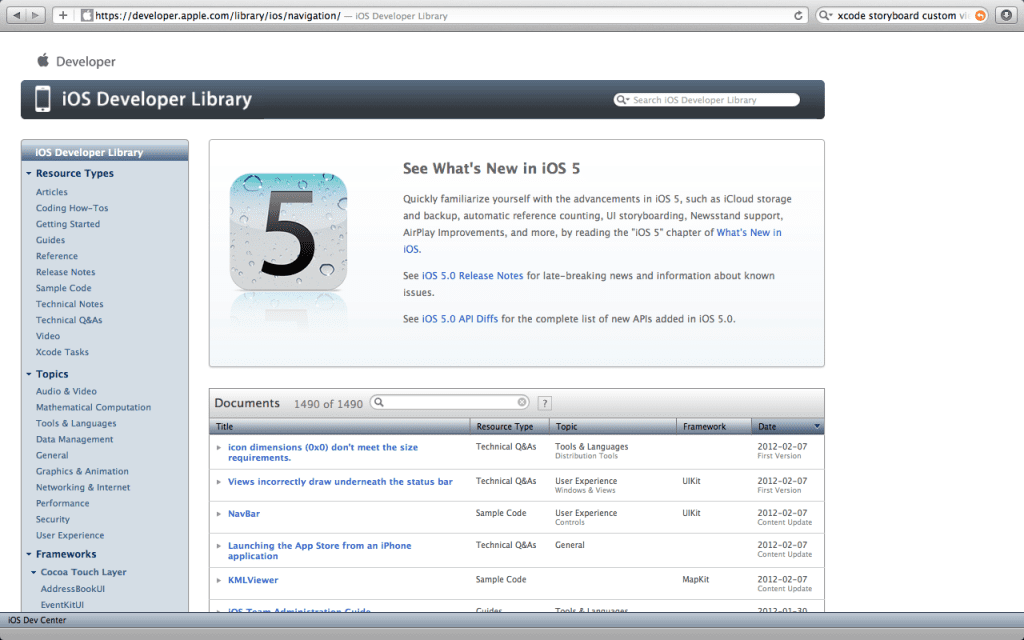The width and height of the screenshot is (1024, 640).
Task: Collapse the Cocoa Touch Layer tree
Action: tap(36, 570)
